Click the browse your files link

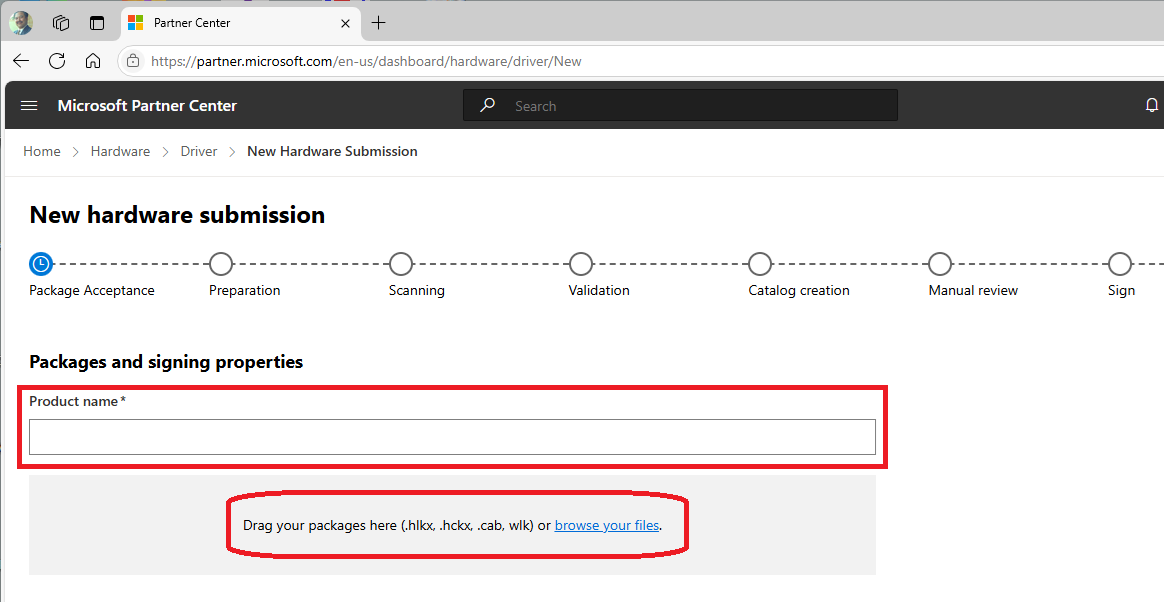point(607,525)
